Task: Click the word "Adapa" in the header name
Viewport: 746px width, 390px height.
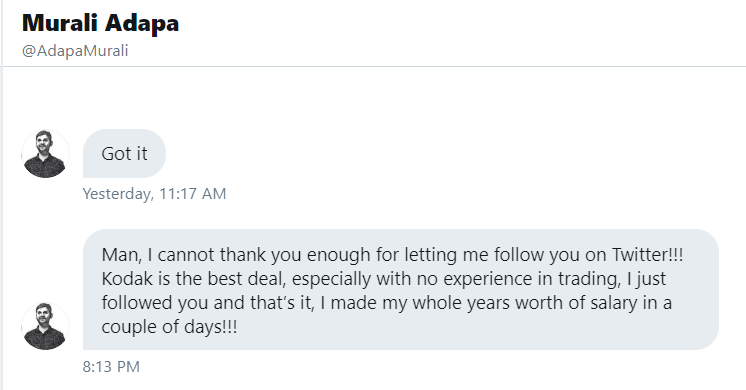Action: (x=142, y=24)
